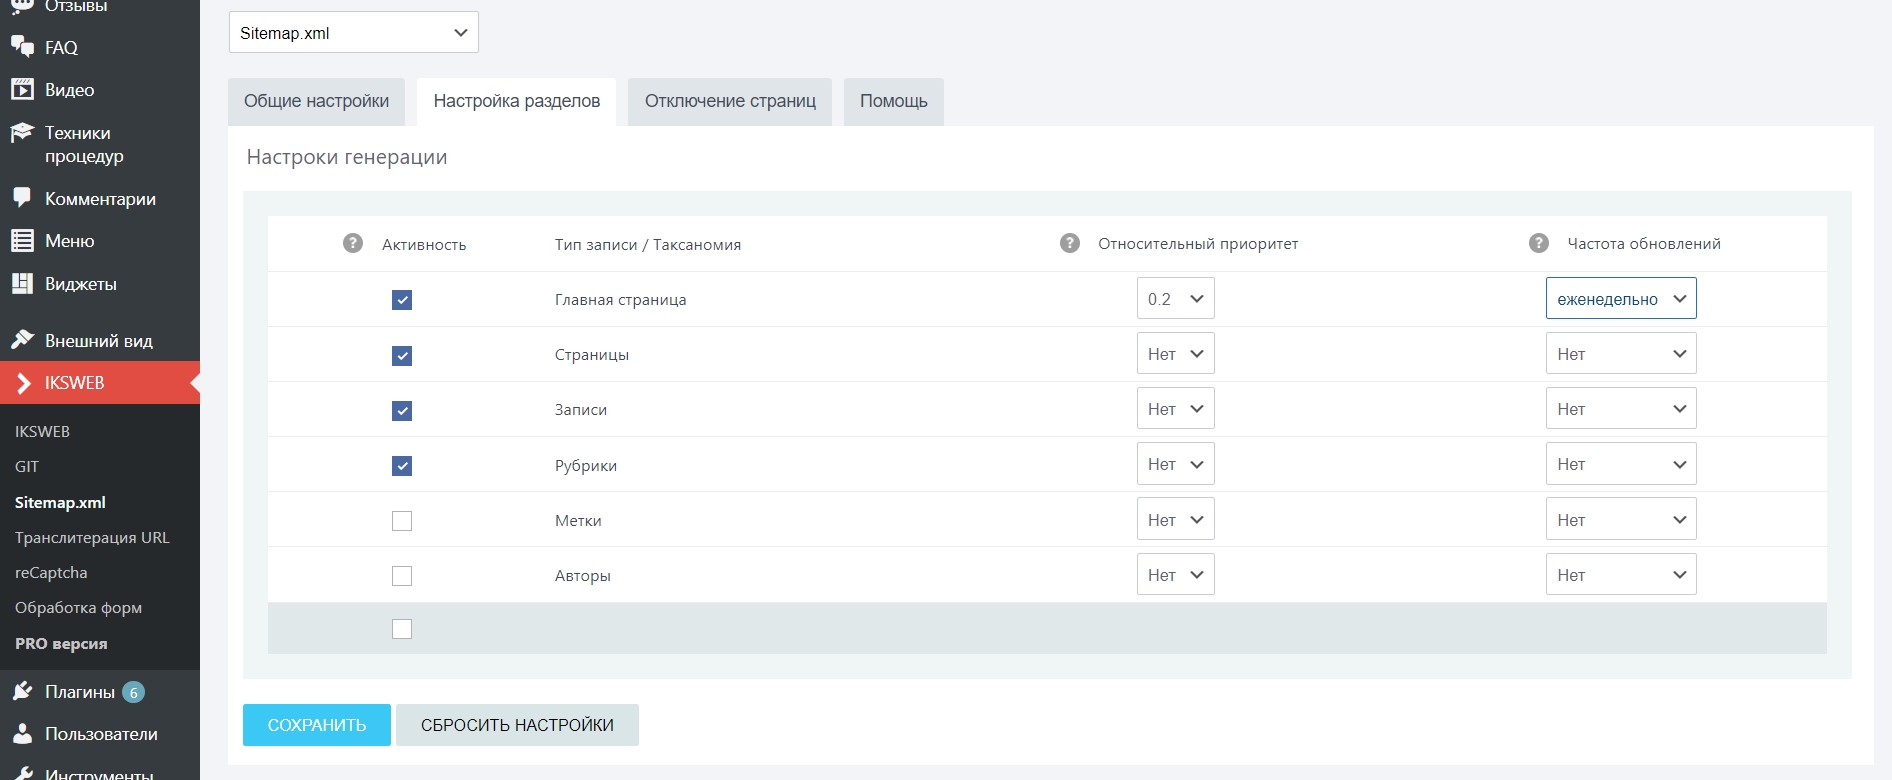Click the Тип записи / Таксаномия column header

[648, 244]
